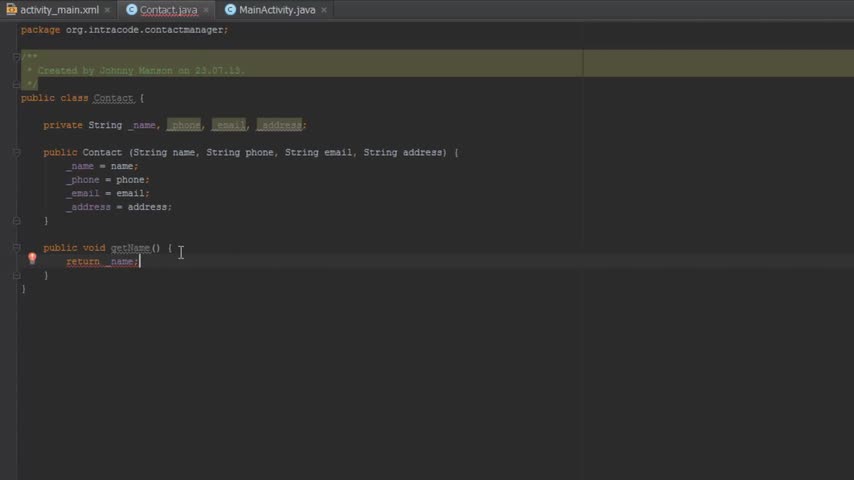Collapse the Contact constructor fold marker

click(16, 153)
